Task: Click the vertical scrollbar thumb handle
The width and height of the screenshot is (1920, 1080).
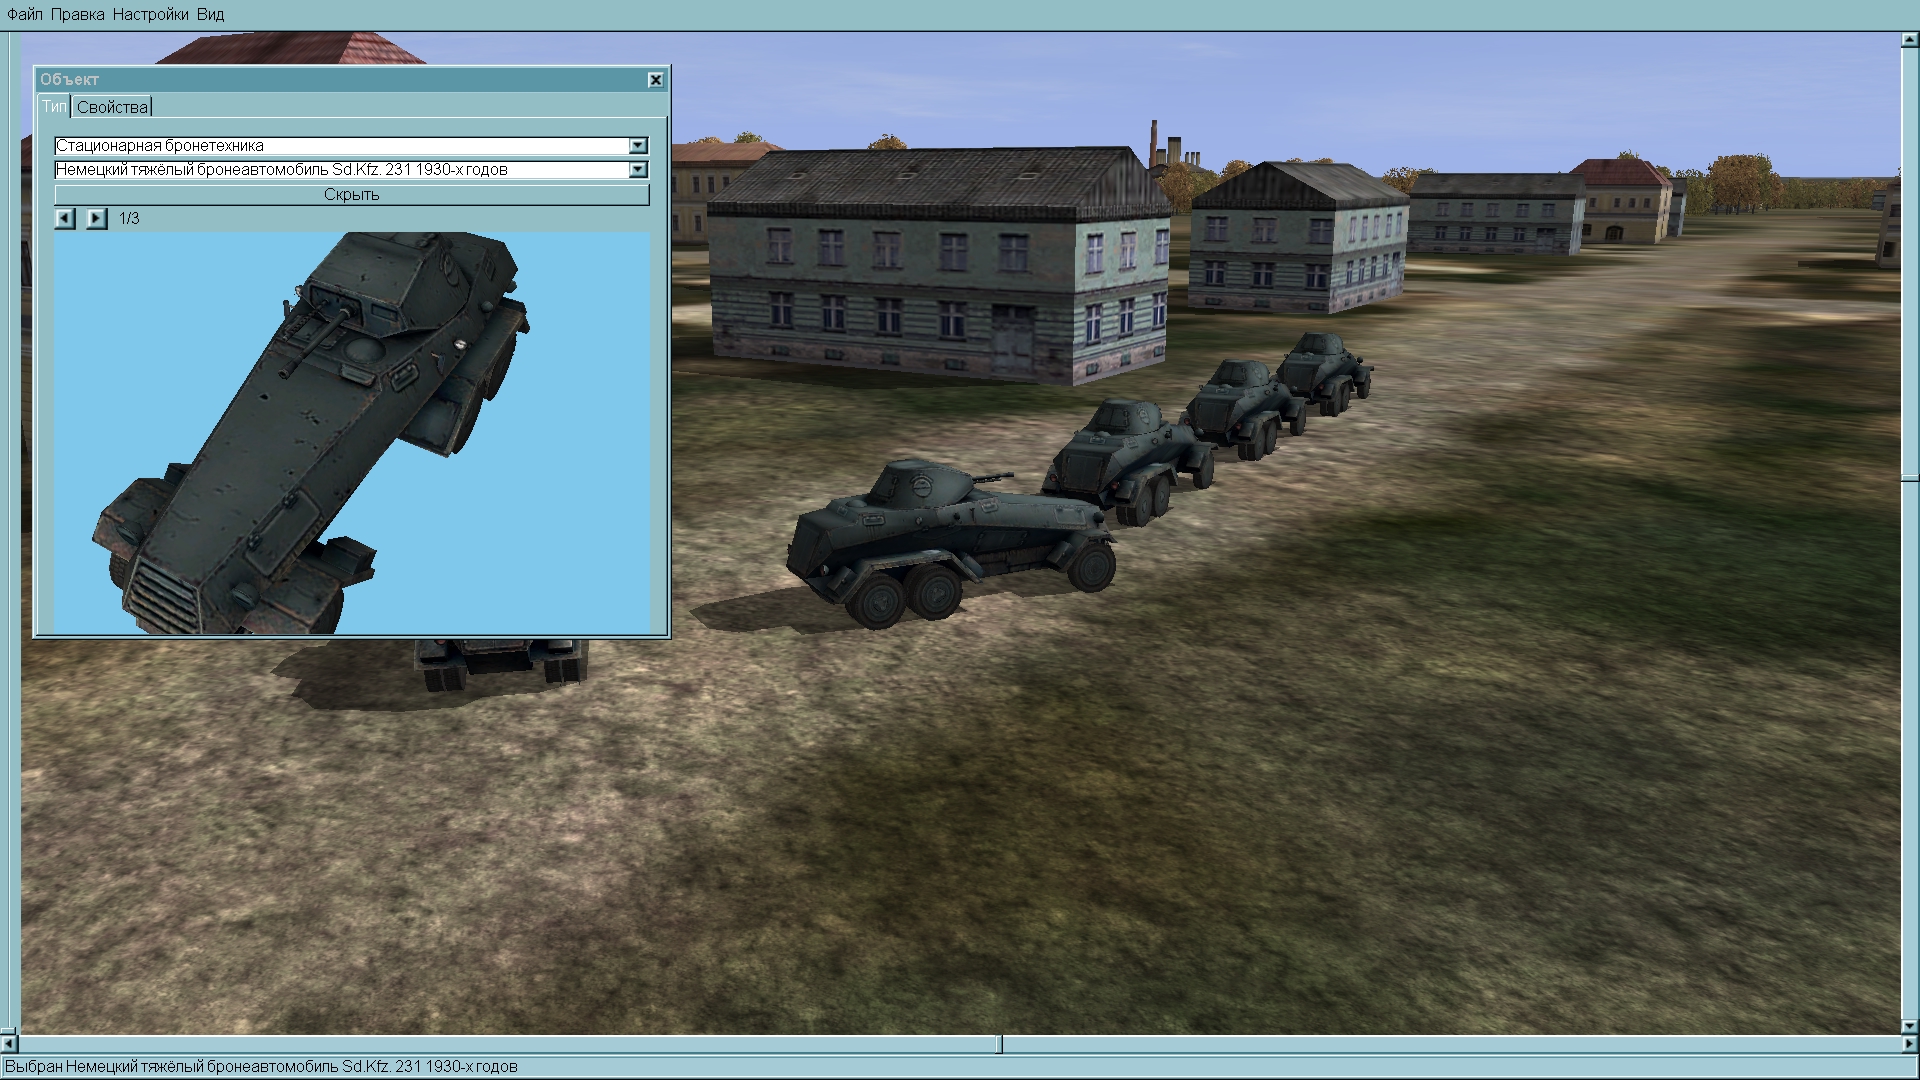Action: click(1909, 480)
